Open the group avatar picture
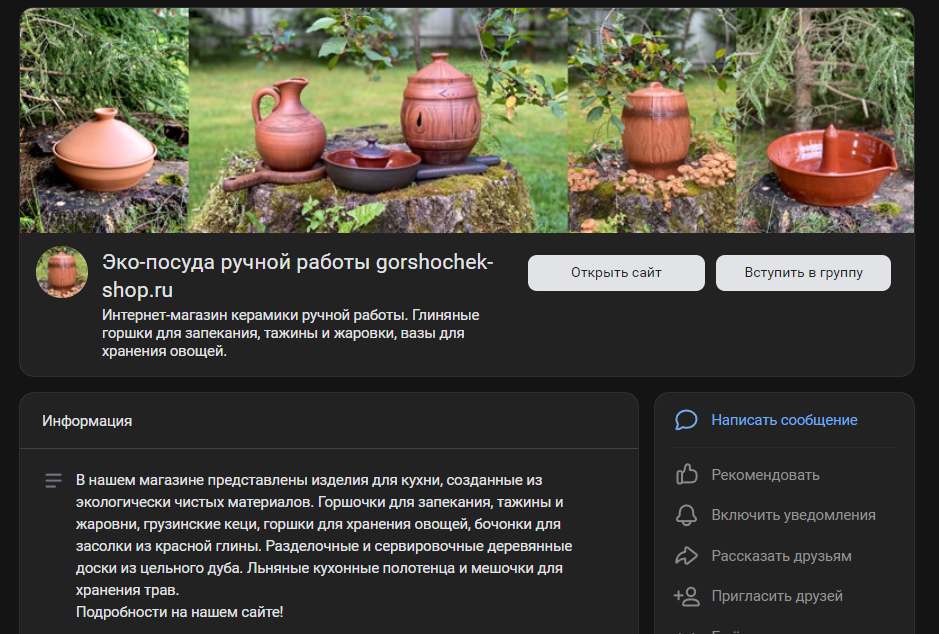 (x=62, y=272)
